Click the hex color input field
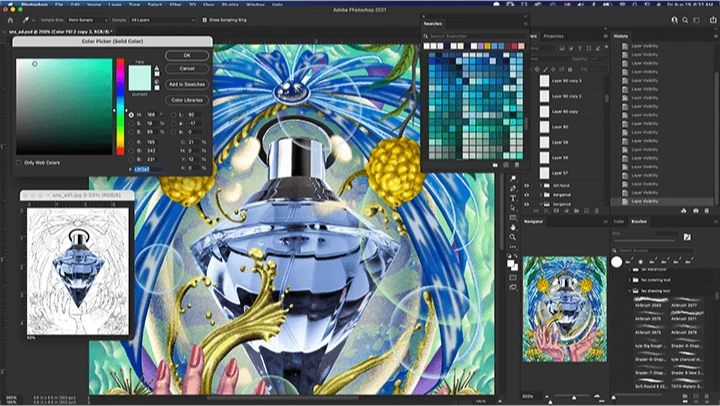This screenshot has height=406, width=720. pyautogui.click(x=149, y=169)
